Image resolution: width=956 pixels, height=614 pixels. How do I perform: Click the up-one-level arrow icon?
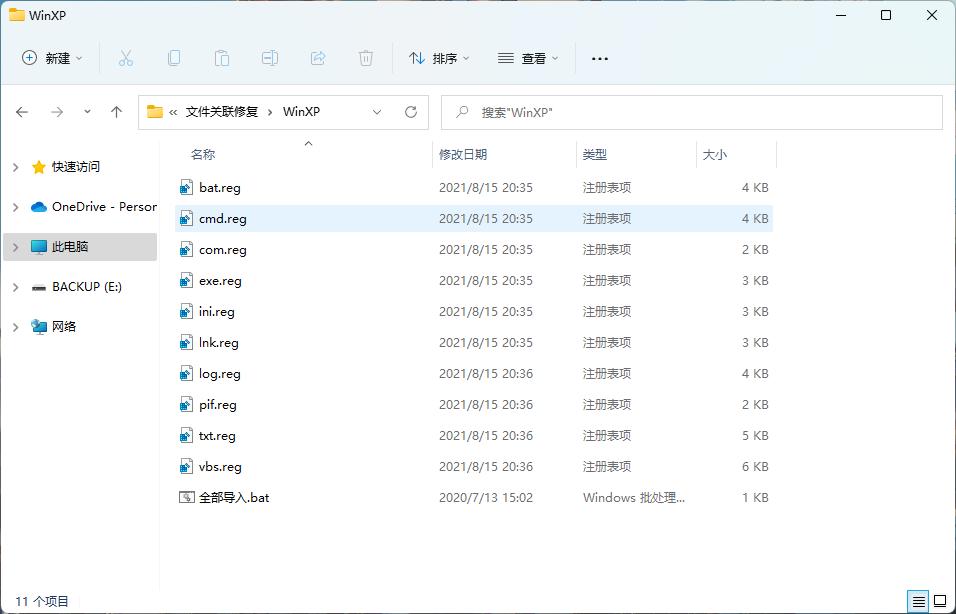click(116, 112)
